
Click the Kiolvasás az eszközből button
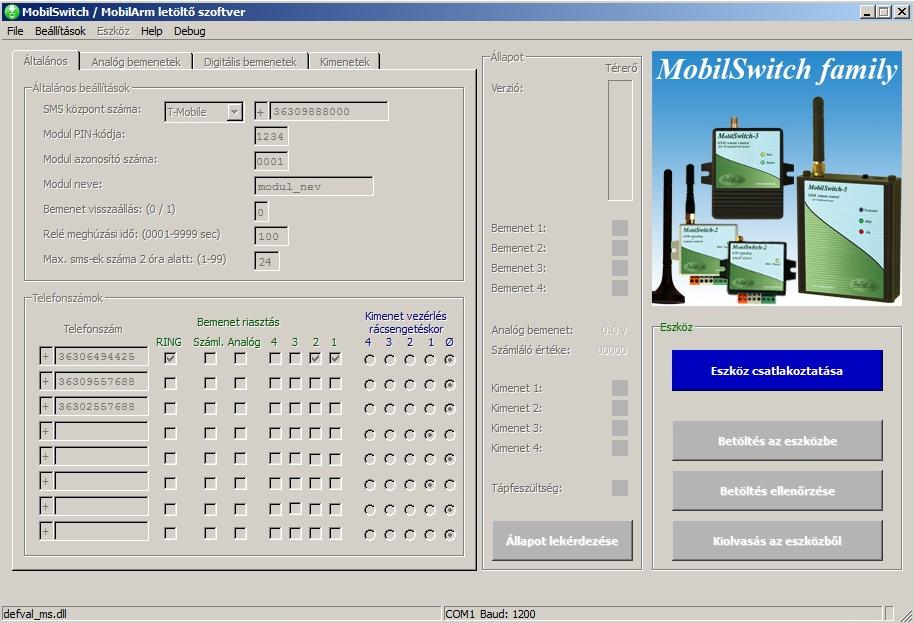(777, 541)
